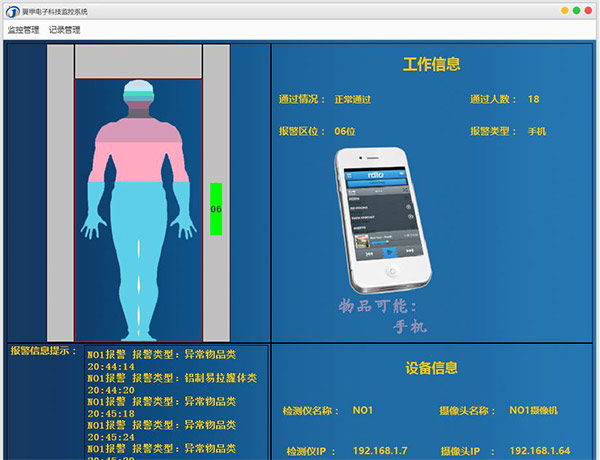Click the 通过人数 value 18
This screenshot has width=600, height=460.
click(x=533, y=99)
